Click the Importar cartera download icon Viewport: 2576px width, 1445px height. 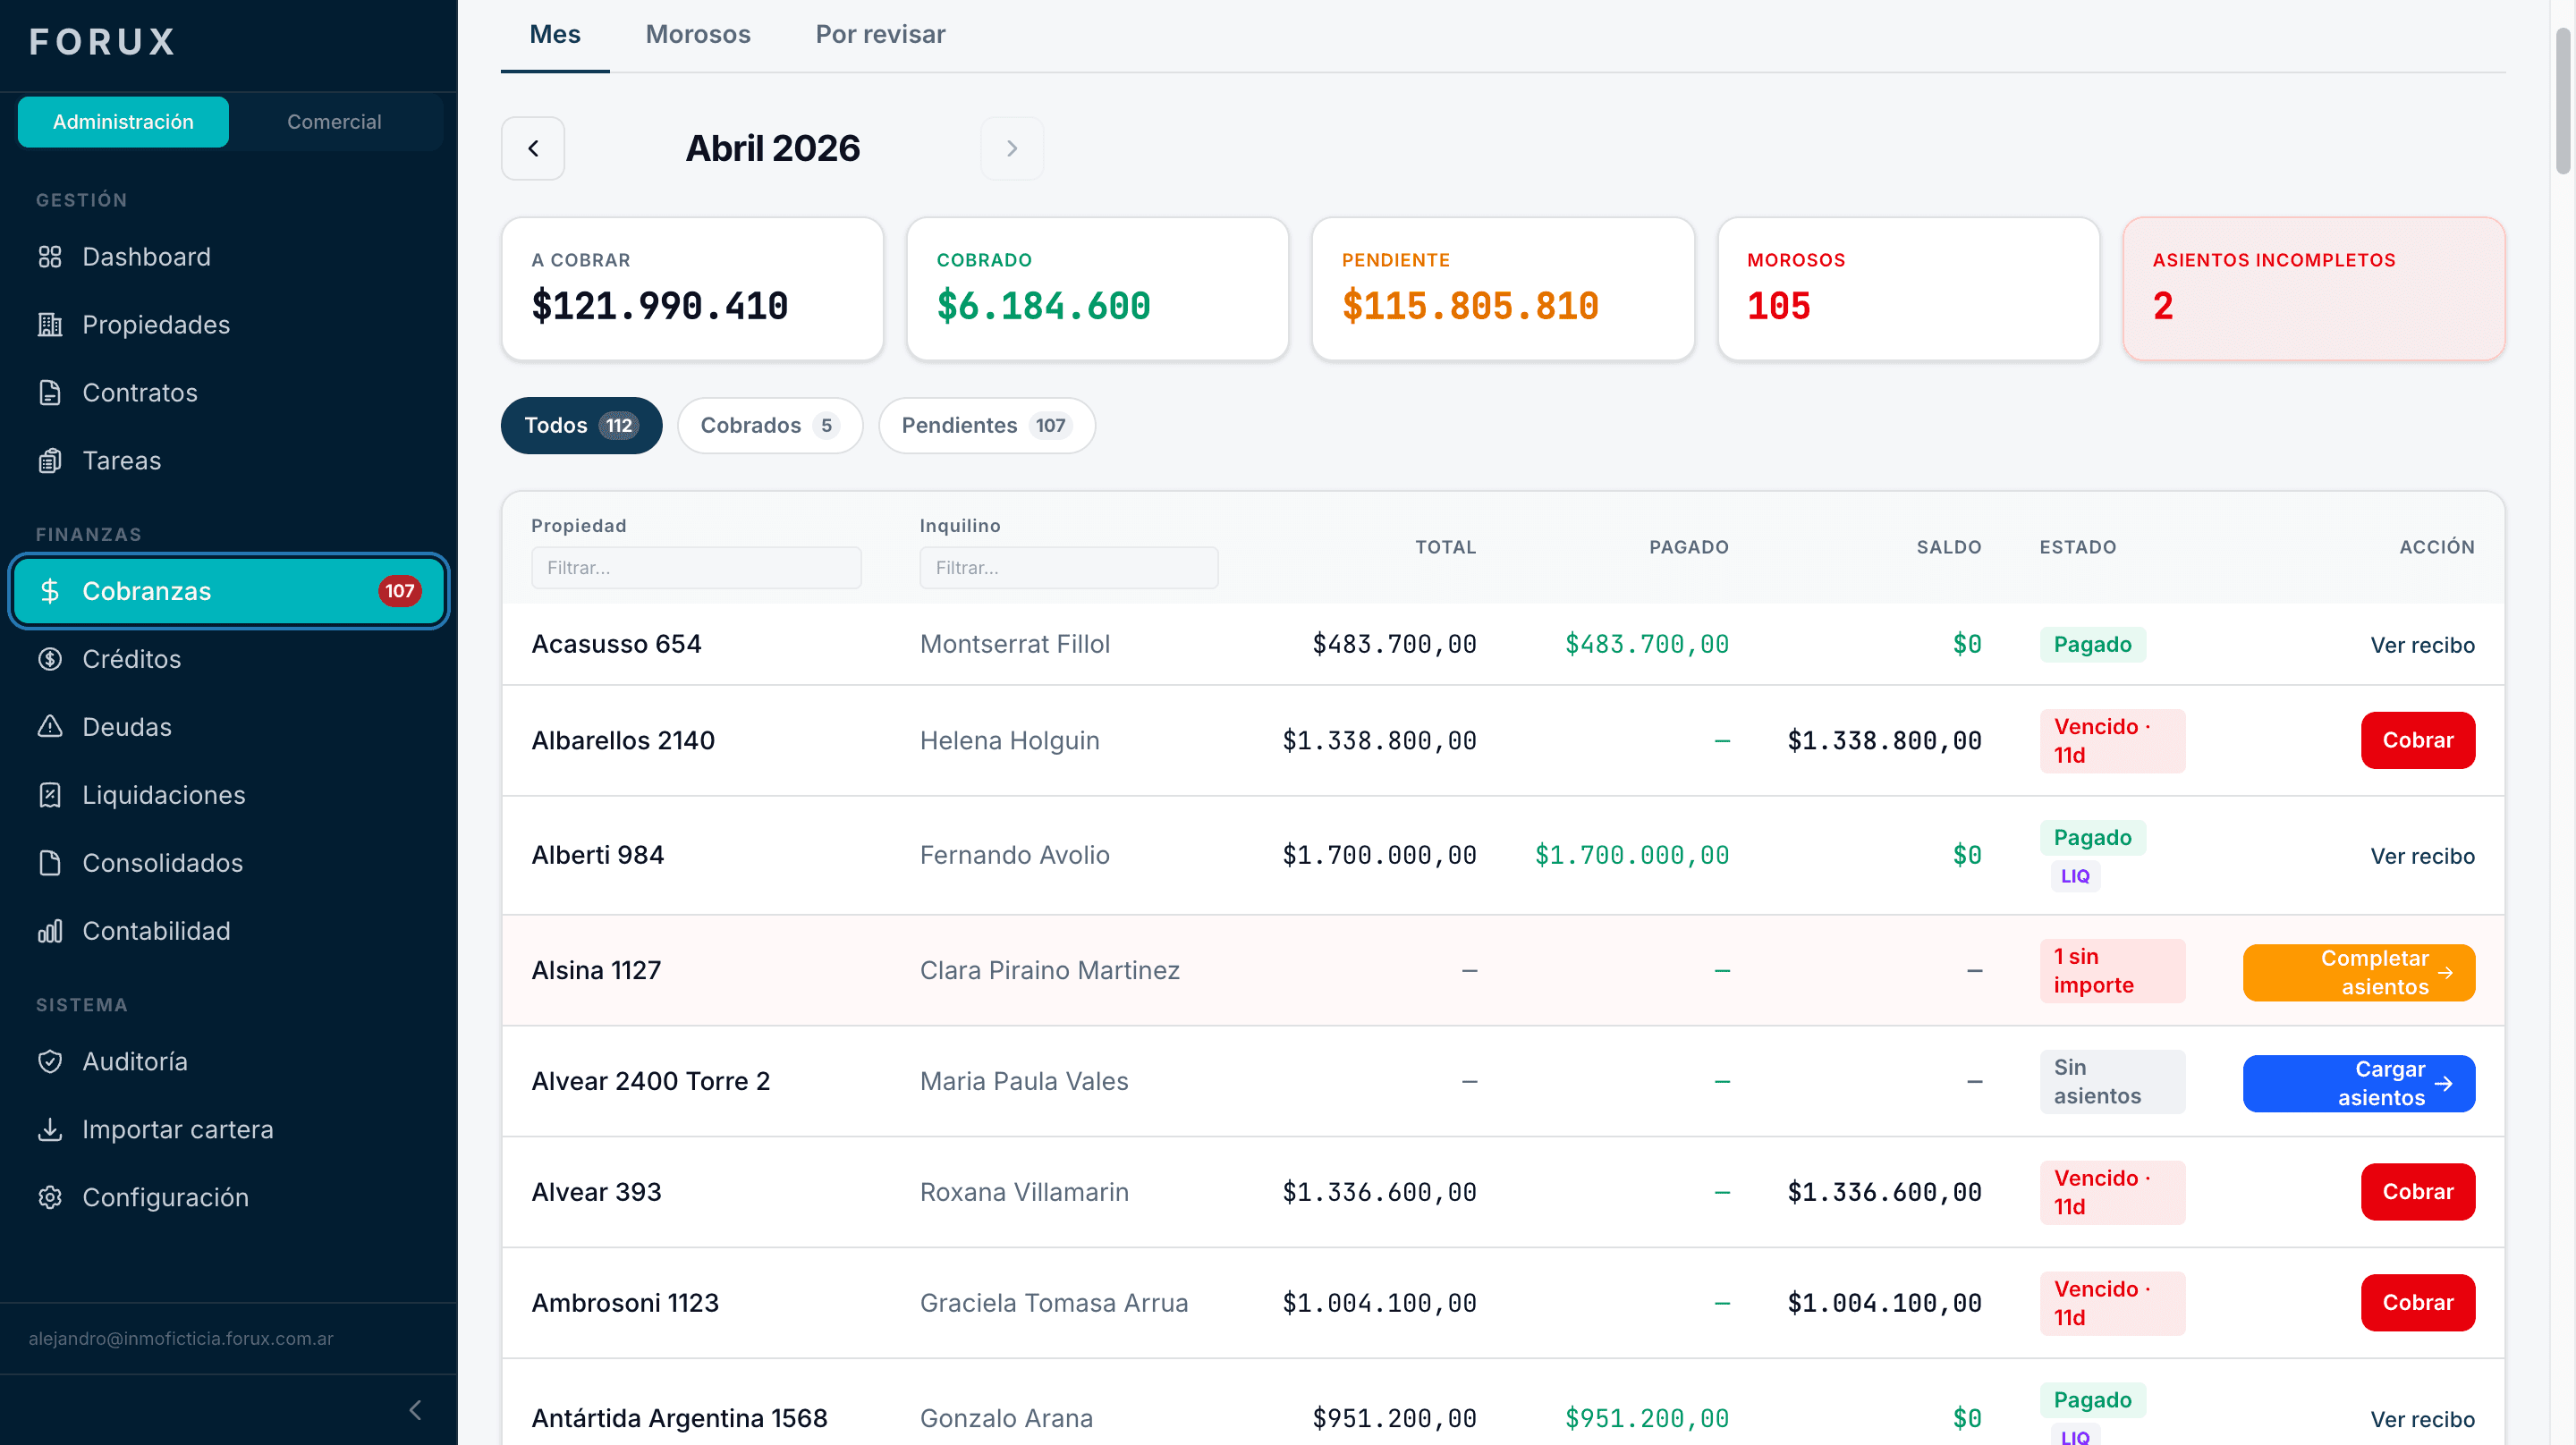50,1129
